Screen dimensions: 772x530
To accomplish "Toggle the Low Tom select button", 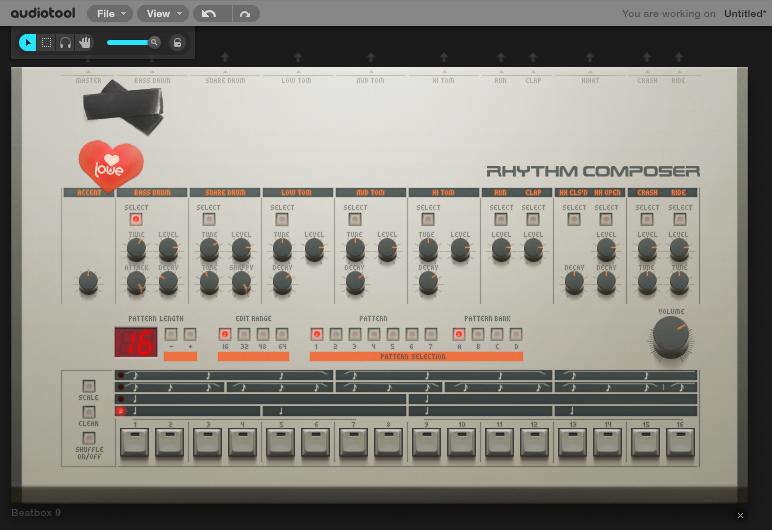I will point(282,219).
